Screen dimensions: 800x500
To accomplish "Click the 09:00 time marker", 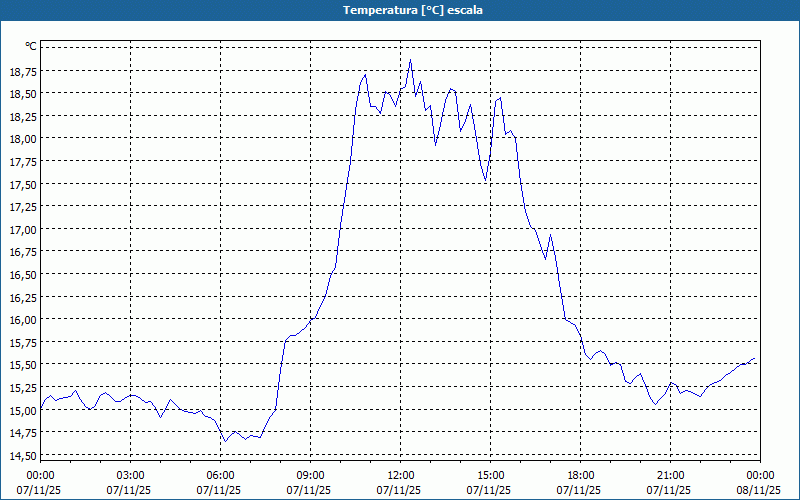I will (x=311, y=475).
